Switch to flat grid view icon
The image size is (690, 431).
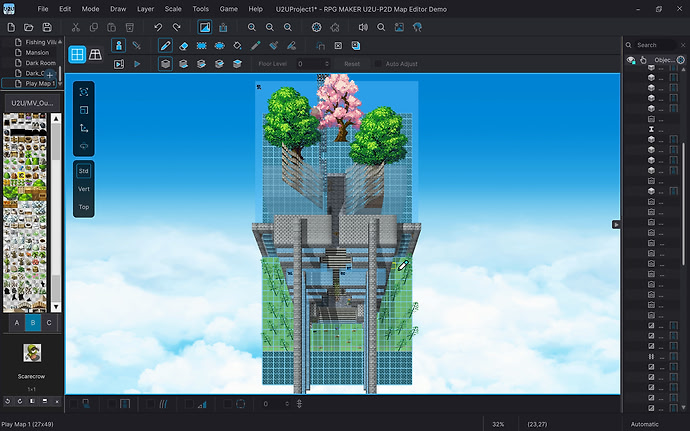77,55
